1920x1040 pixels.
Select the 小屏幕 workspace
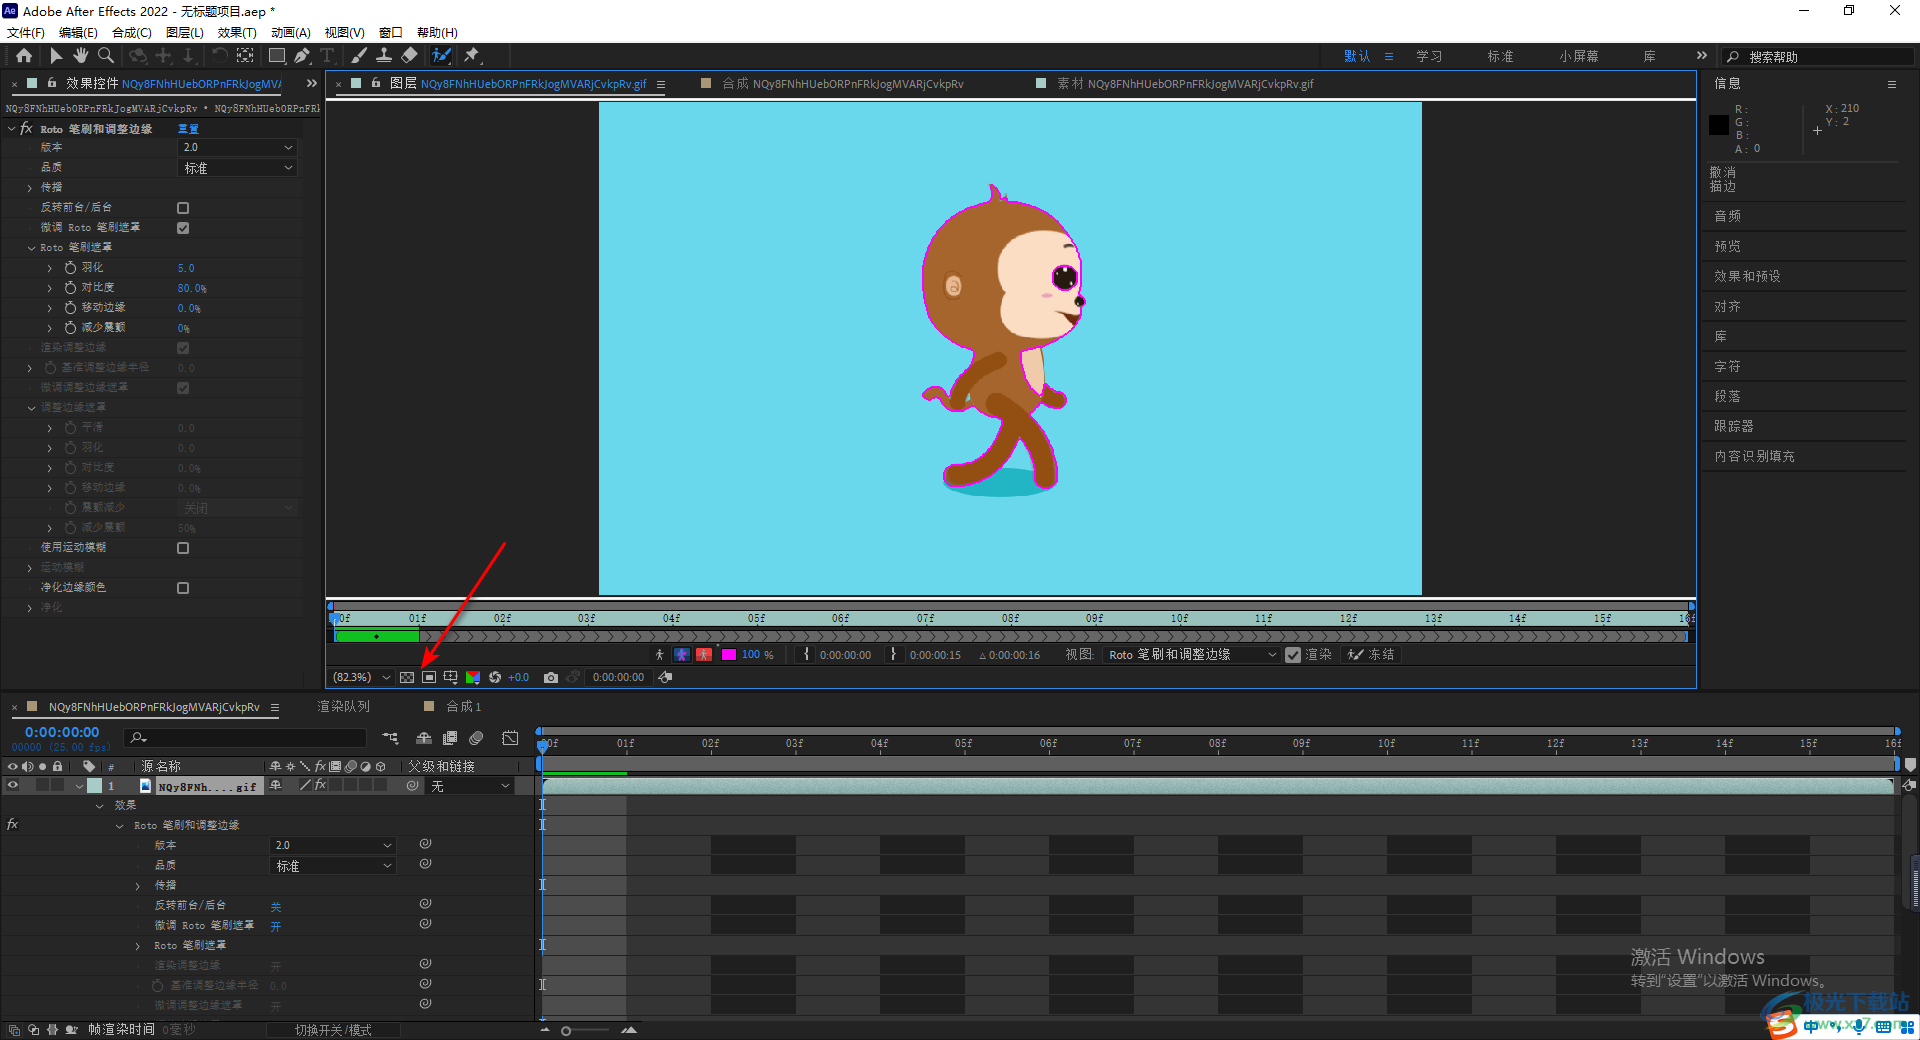(1578, 56)
